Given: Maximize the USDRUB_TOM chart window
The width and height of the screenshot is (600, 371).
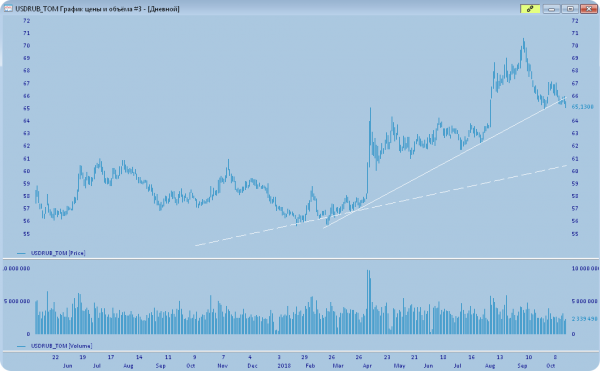Looking at the screenshot, I should (570, 9).
